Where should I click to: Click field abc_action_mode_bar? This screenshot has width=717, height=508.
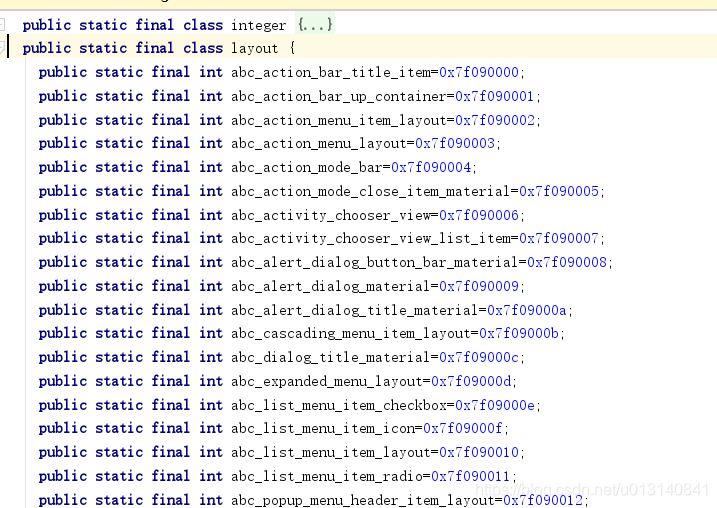coord(307,167)
